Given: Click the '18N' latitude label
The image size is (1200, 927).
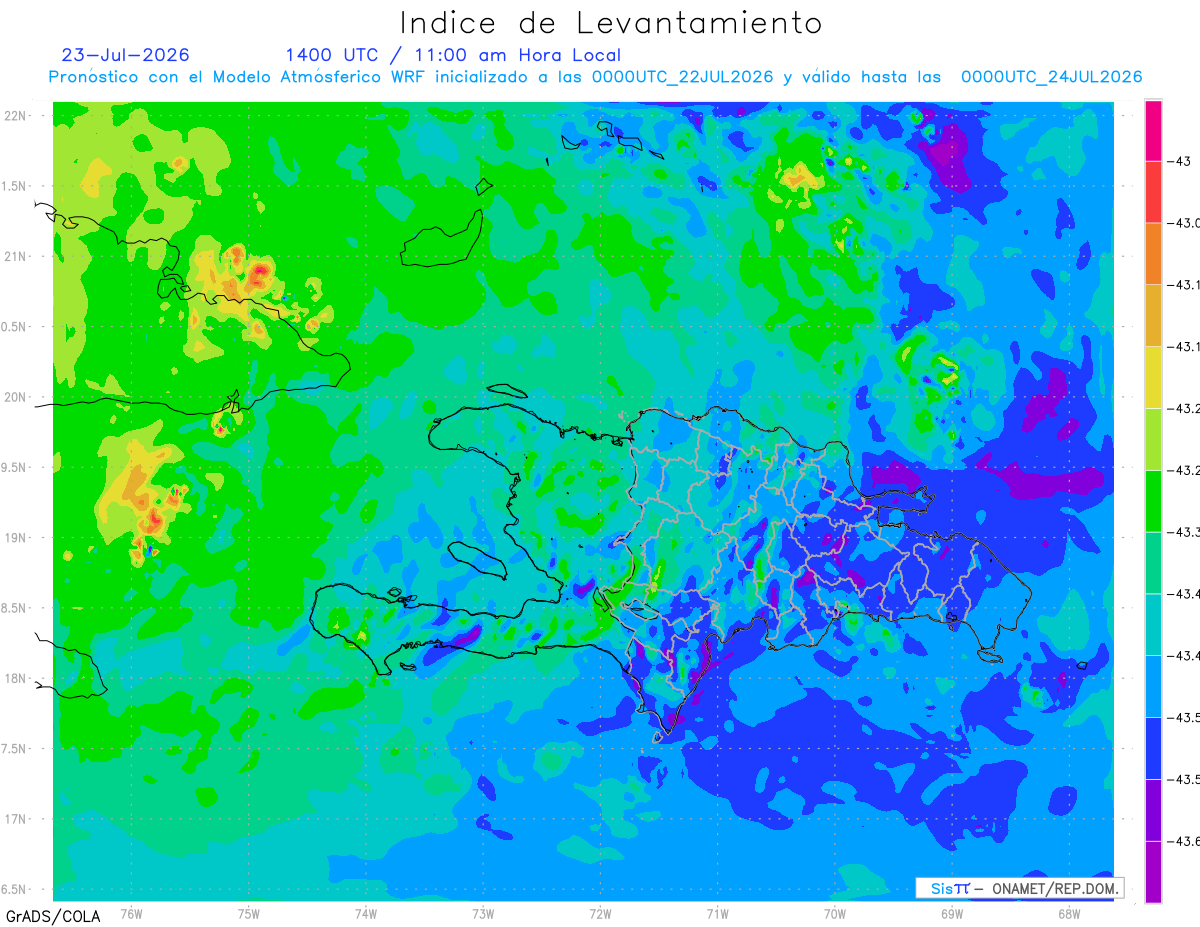Looking at the screenshot, I should 16,678.
